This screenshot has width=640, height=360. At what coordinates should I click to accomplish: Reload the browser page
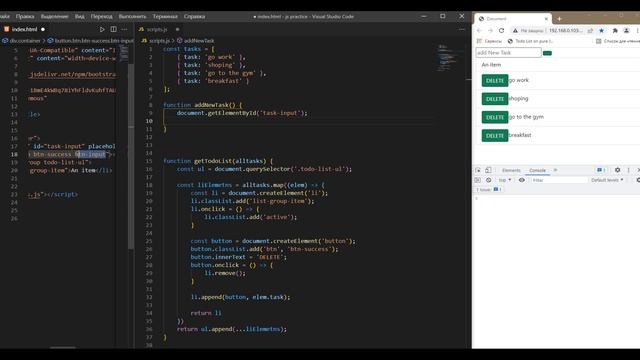coord(501,31)
